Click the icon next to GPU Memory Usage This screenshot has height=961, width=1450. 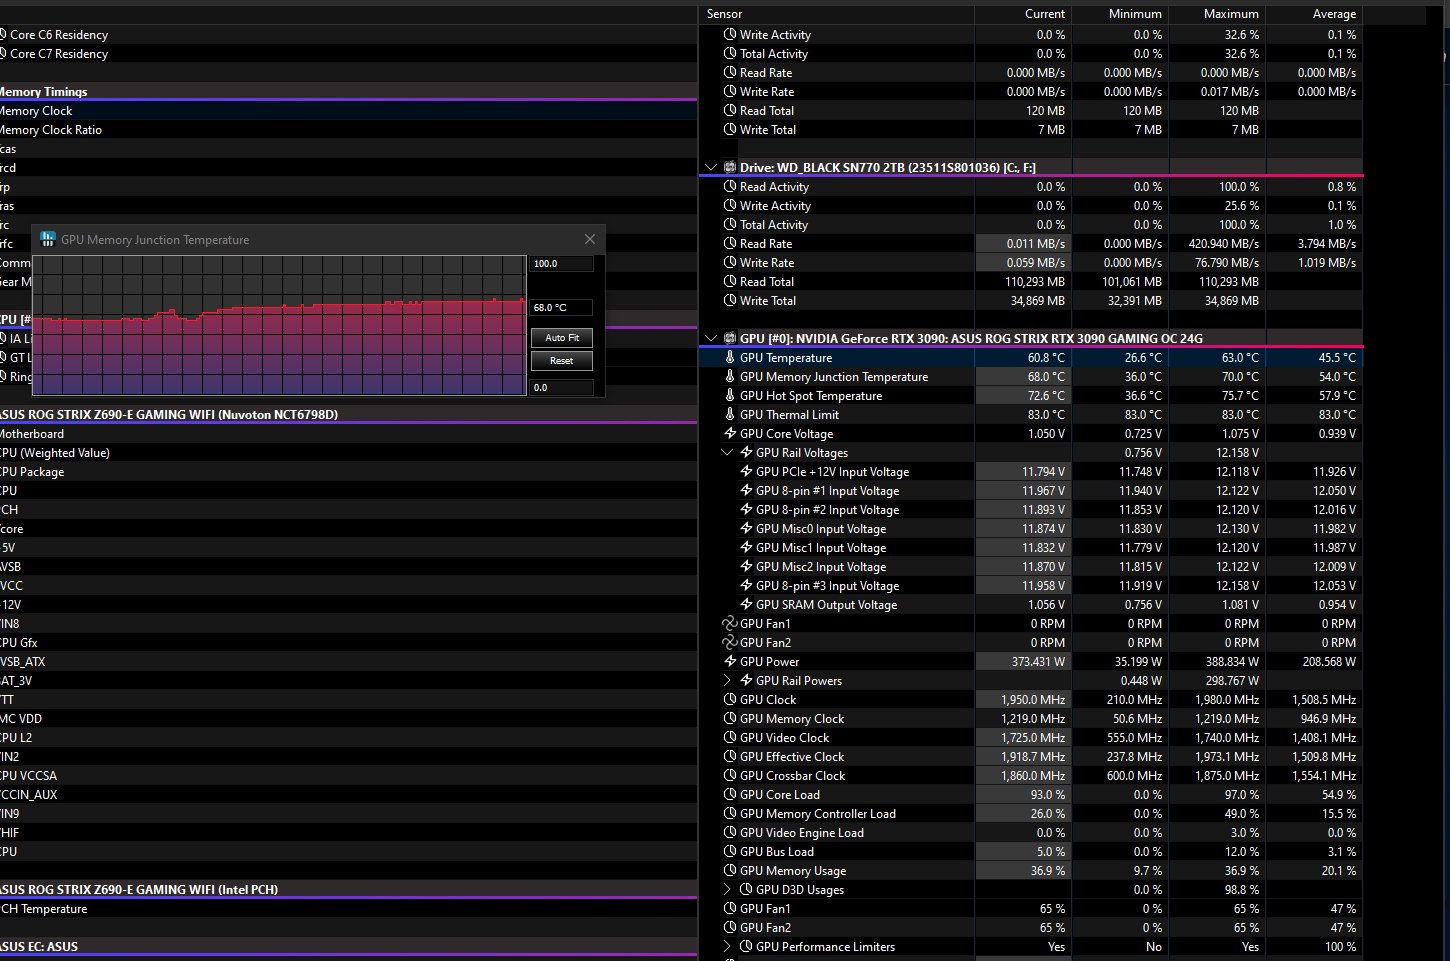pos(730,871)
